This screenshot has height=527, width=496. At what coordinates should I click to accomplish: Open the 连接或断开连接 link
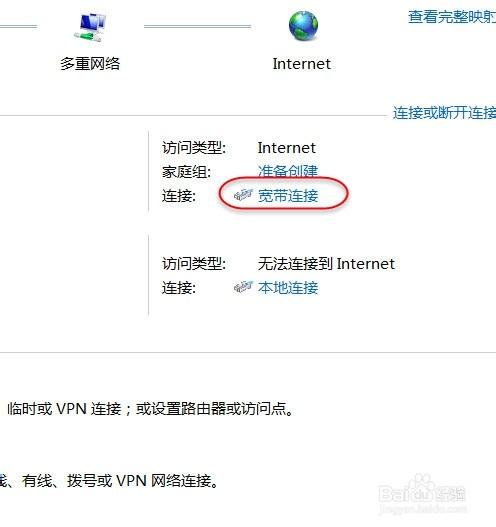444,113
